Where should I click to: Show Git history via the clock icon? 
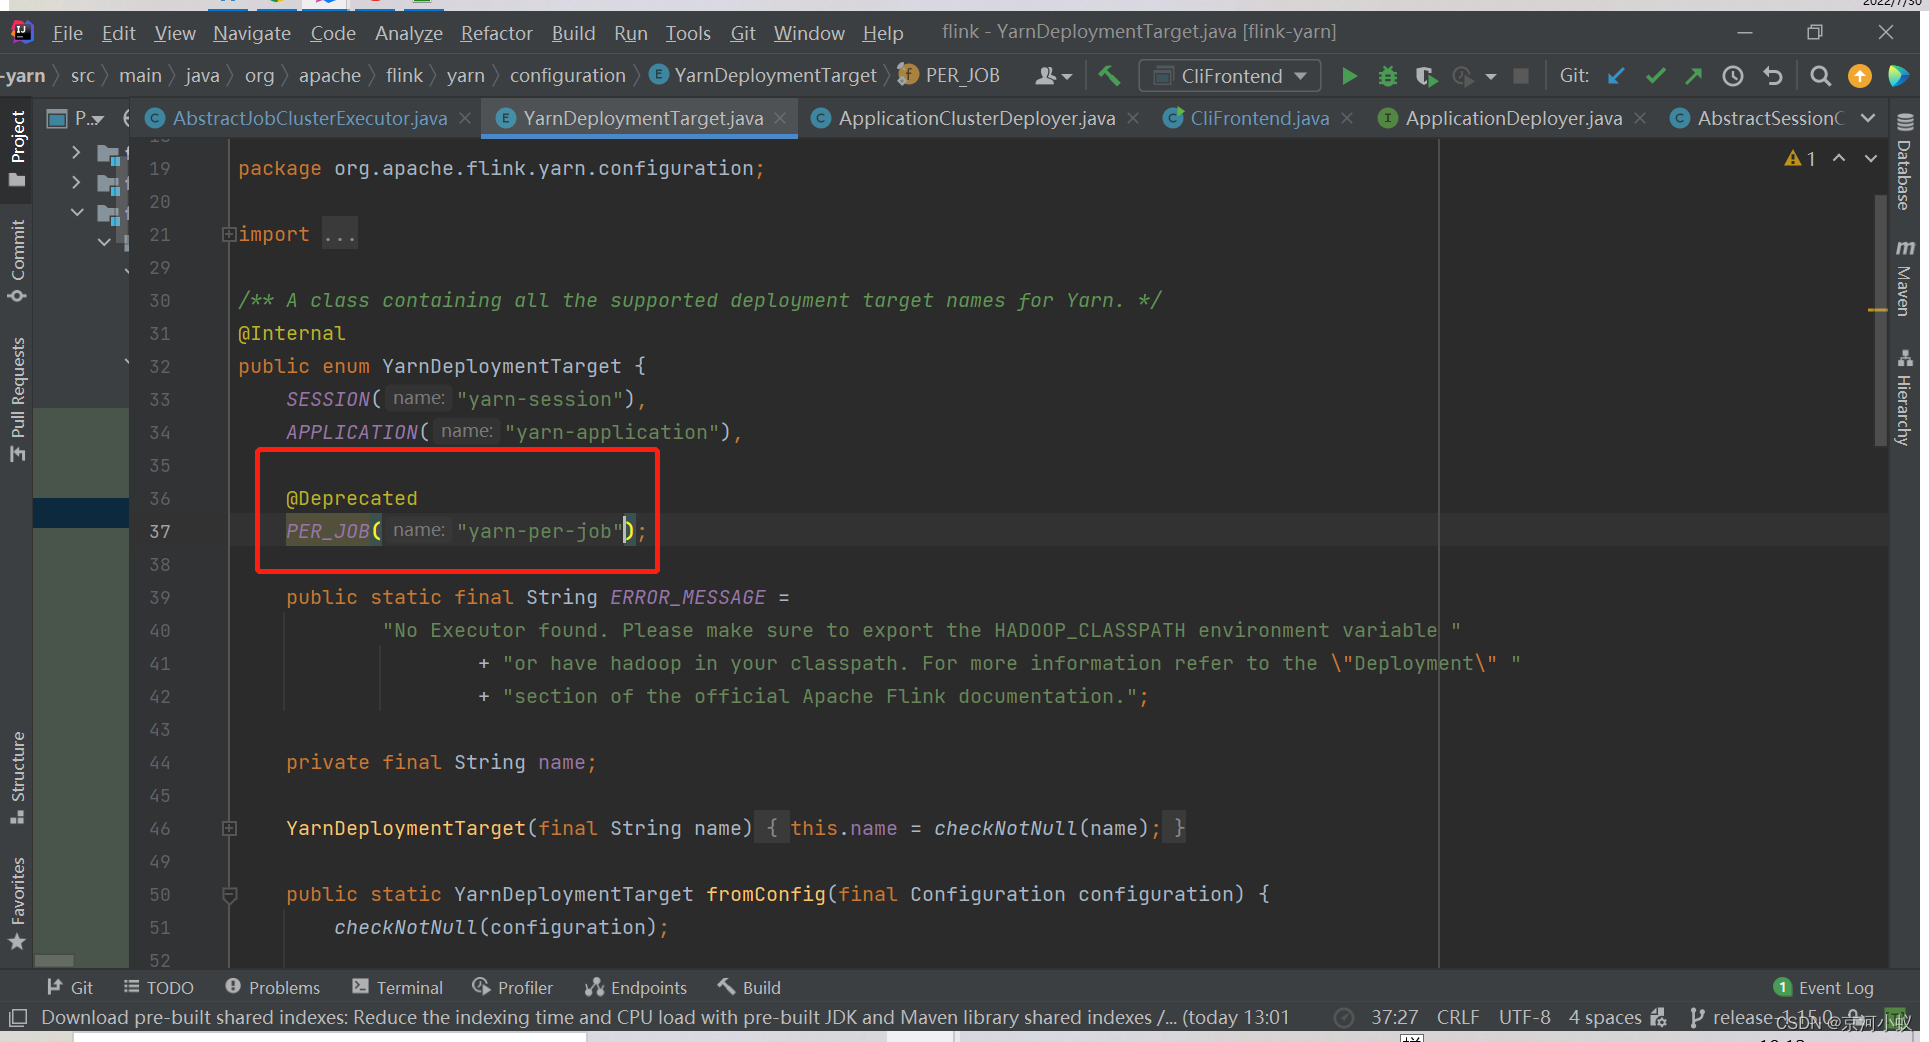1733,75
